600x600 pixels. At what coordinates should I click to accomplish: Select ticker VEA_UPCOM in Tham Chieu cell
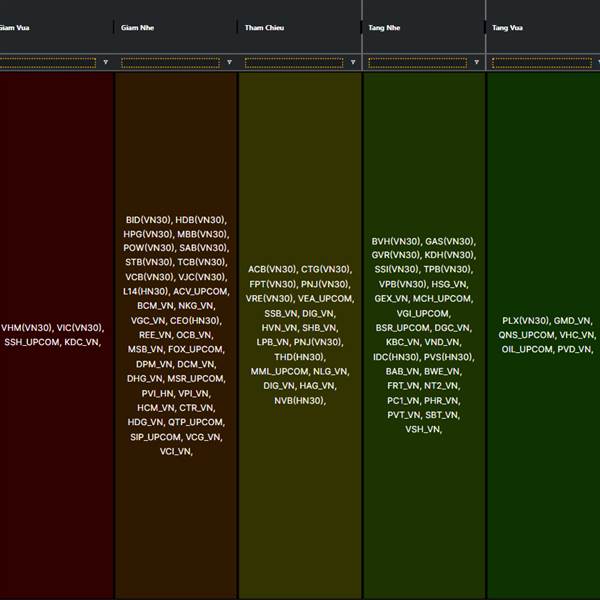pos(325,298)
